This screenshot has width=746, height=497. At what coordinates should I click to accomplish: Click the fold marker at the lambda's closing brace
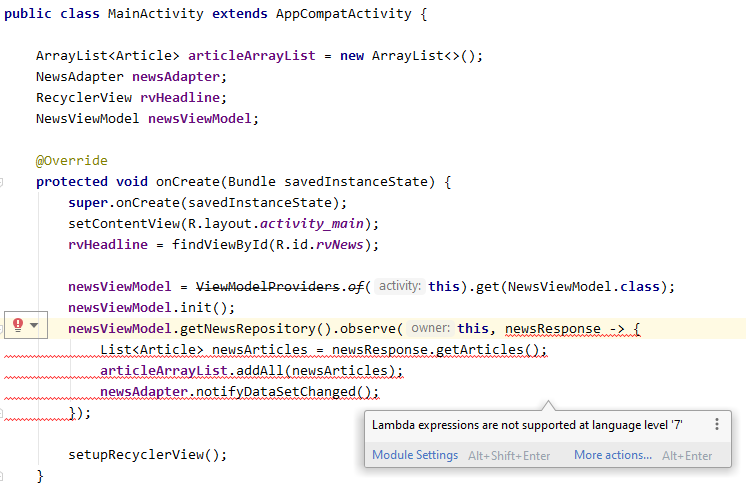coord(3,413)
